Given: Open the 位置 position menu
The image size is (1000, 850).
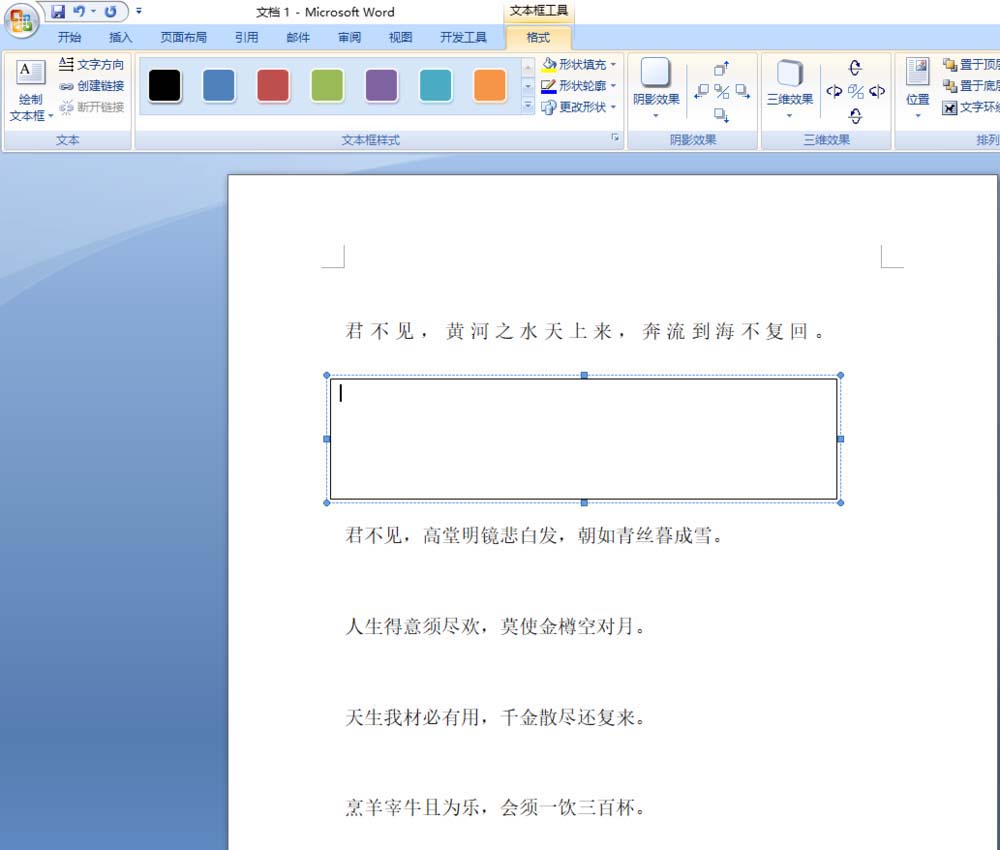Looking at the screenshot, I should [918, 87].
